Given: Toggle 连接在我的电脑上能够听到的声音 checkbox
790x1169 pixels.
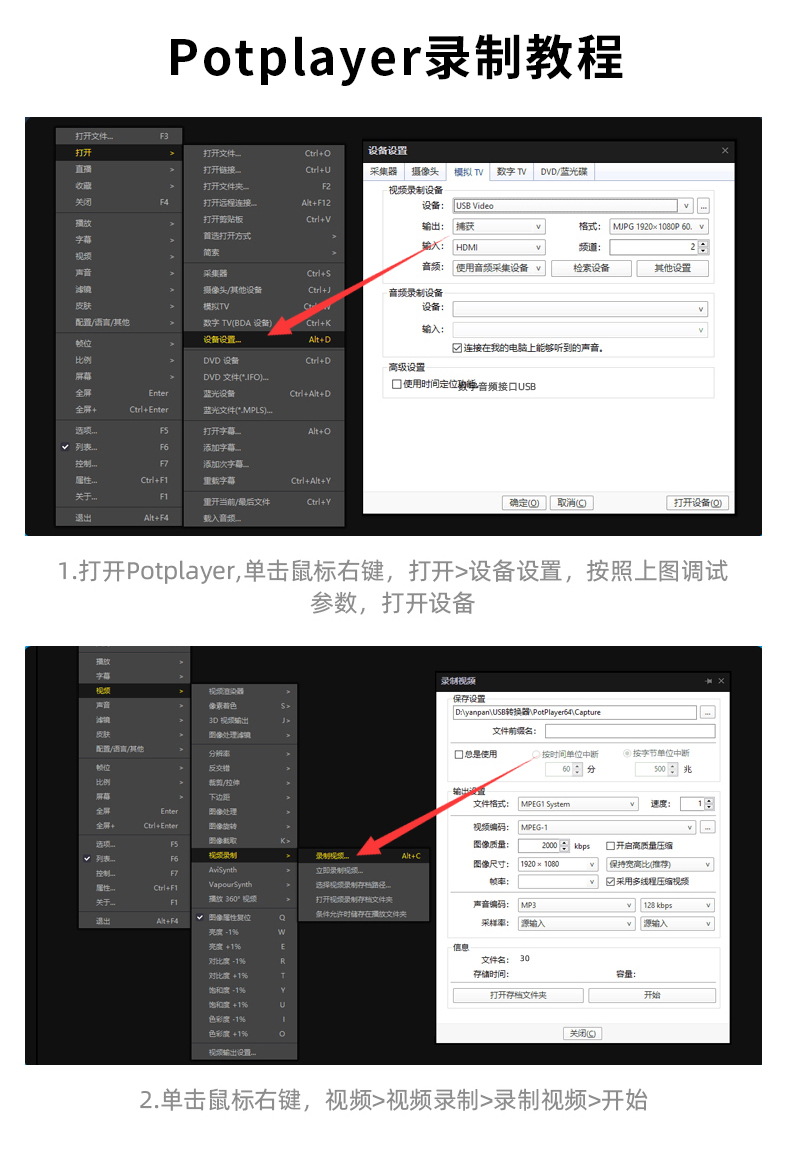Looking at the screenshot, I should pos(457,348).
